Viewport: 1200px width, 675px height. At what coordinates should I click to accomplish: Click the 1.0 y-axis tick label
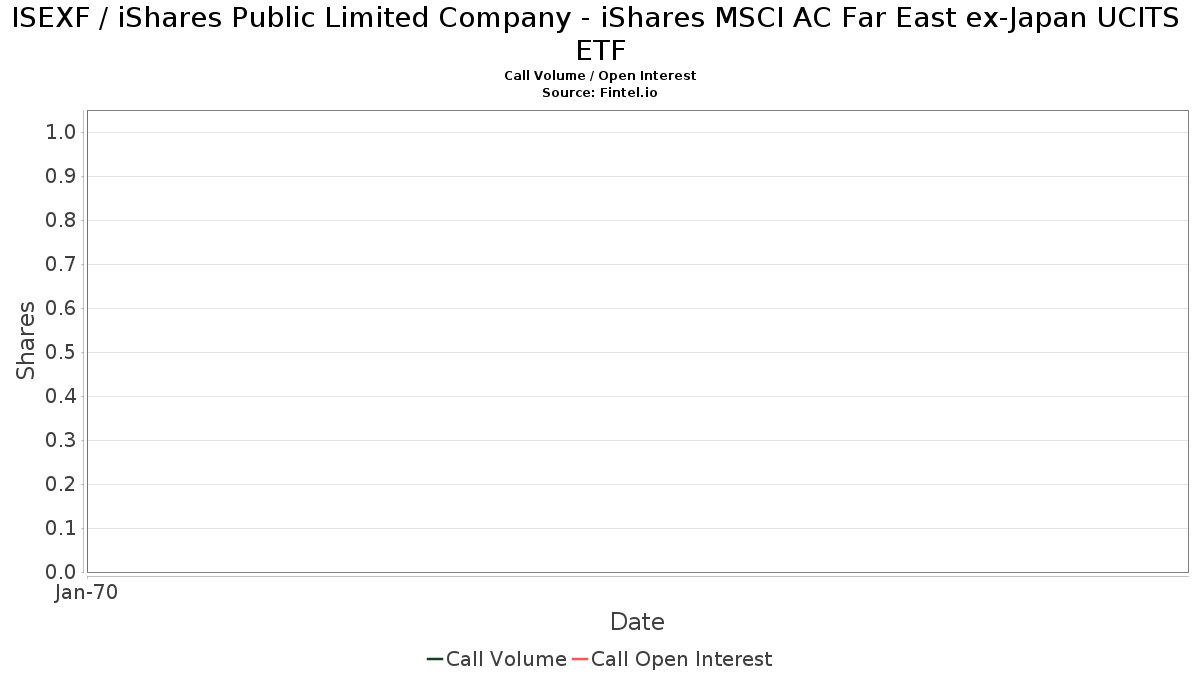(61, 133)
